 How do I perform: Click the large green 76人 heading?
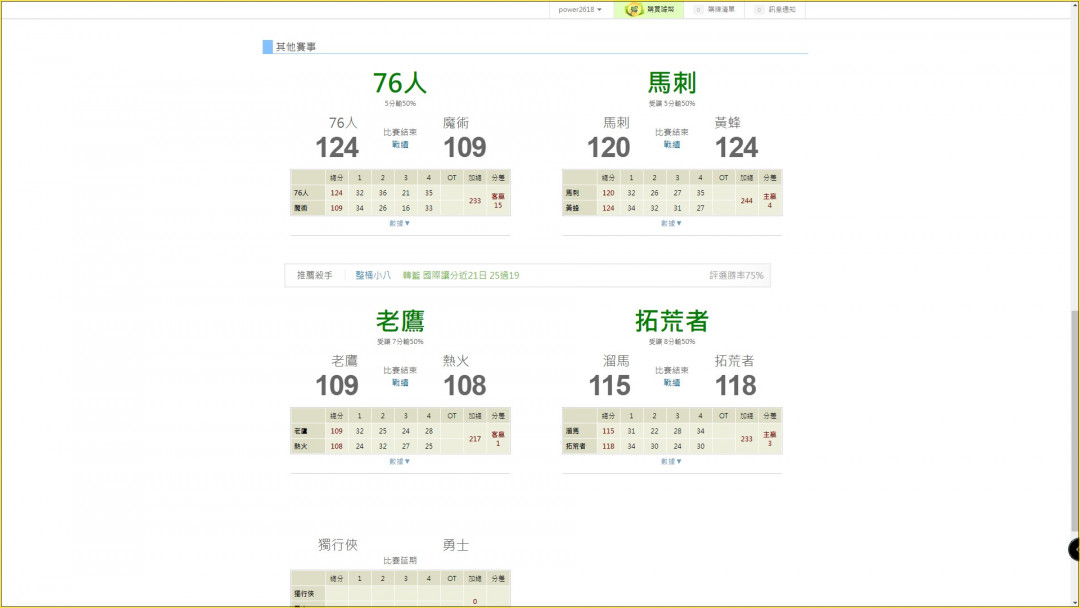400,83
